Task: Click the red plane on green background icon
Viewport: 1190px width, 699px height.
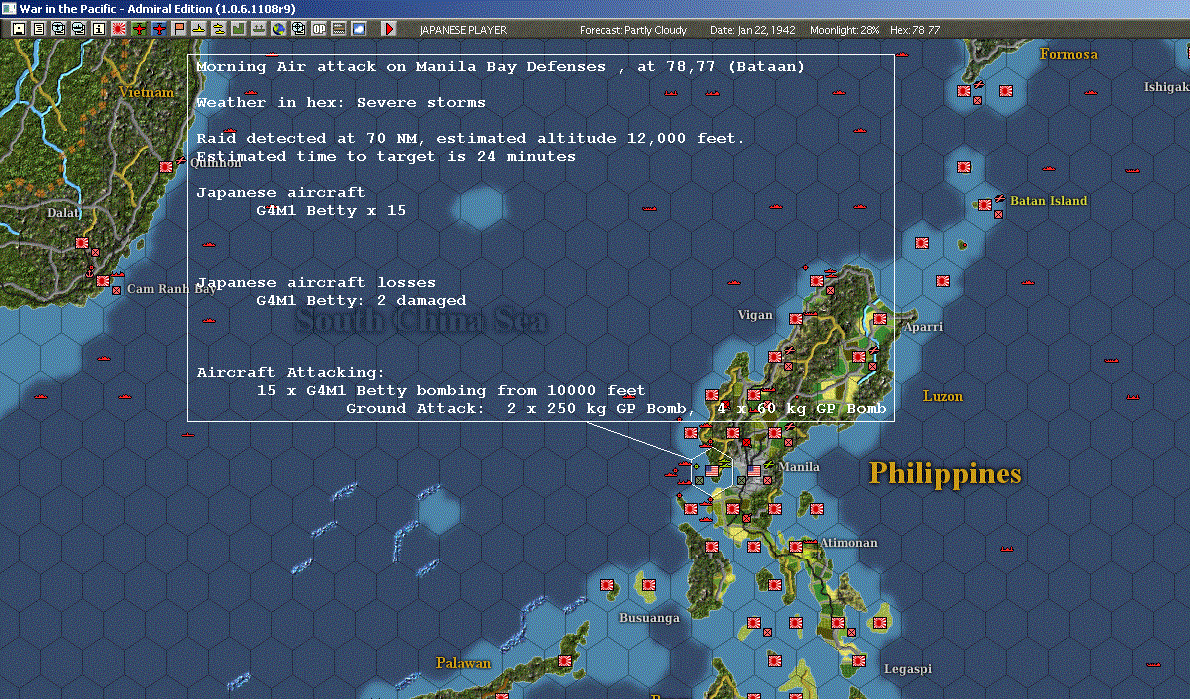Action: [139, 29]
